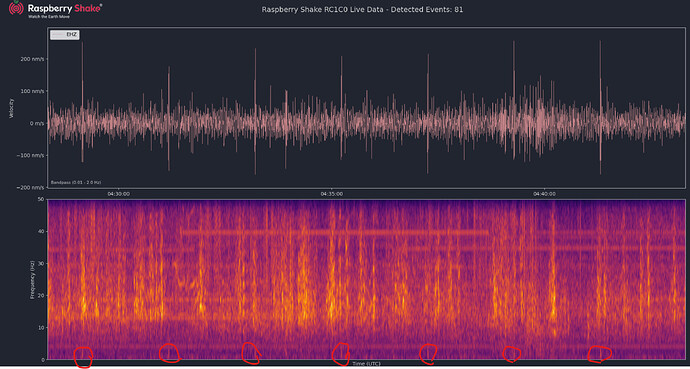Viewport: 690px width, 369px height.
Task: Click the 'Time (UTC)' axis label
Action: (366, 364)
